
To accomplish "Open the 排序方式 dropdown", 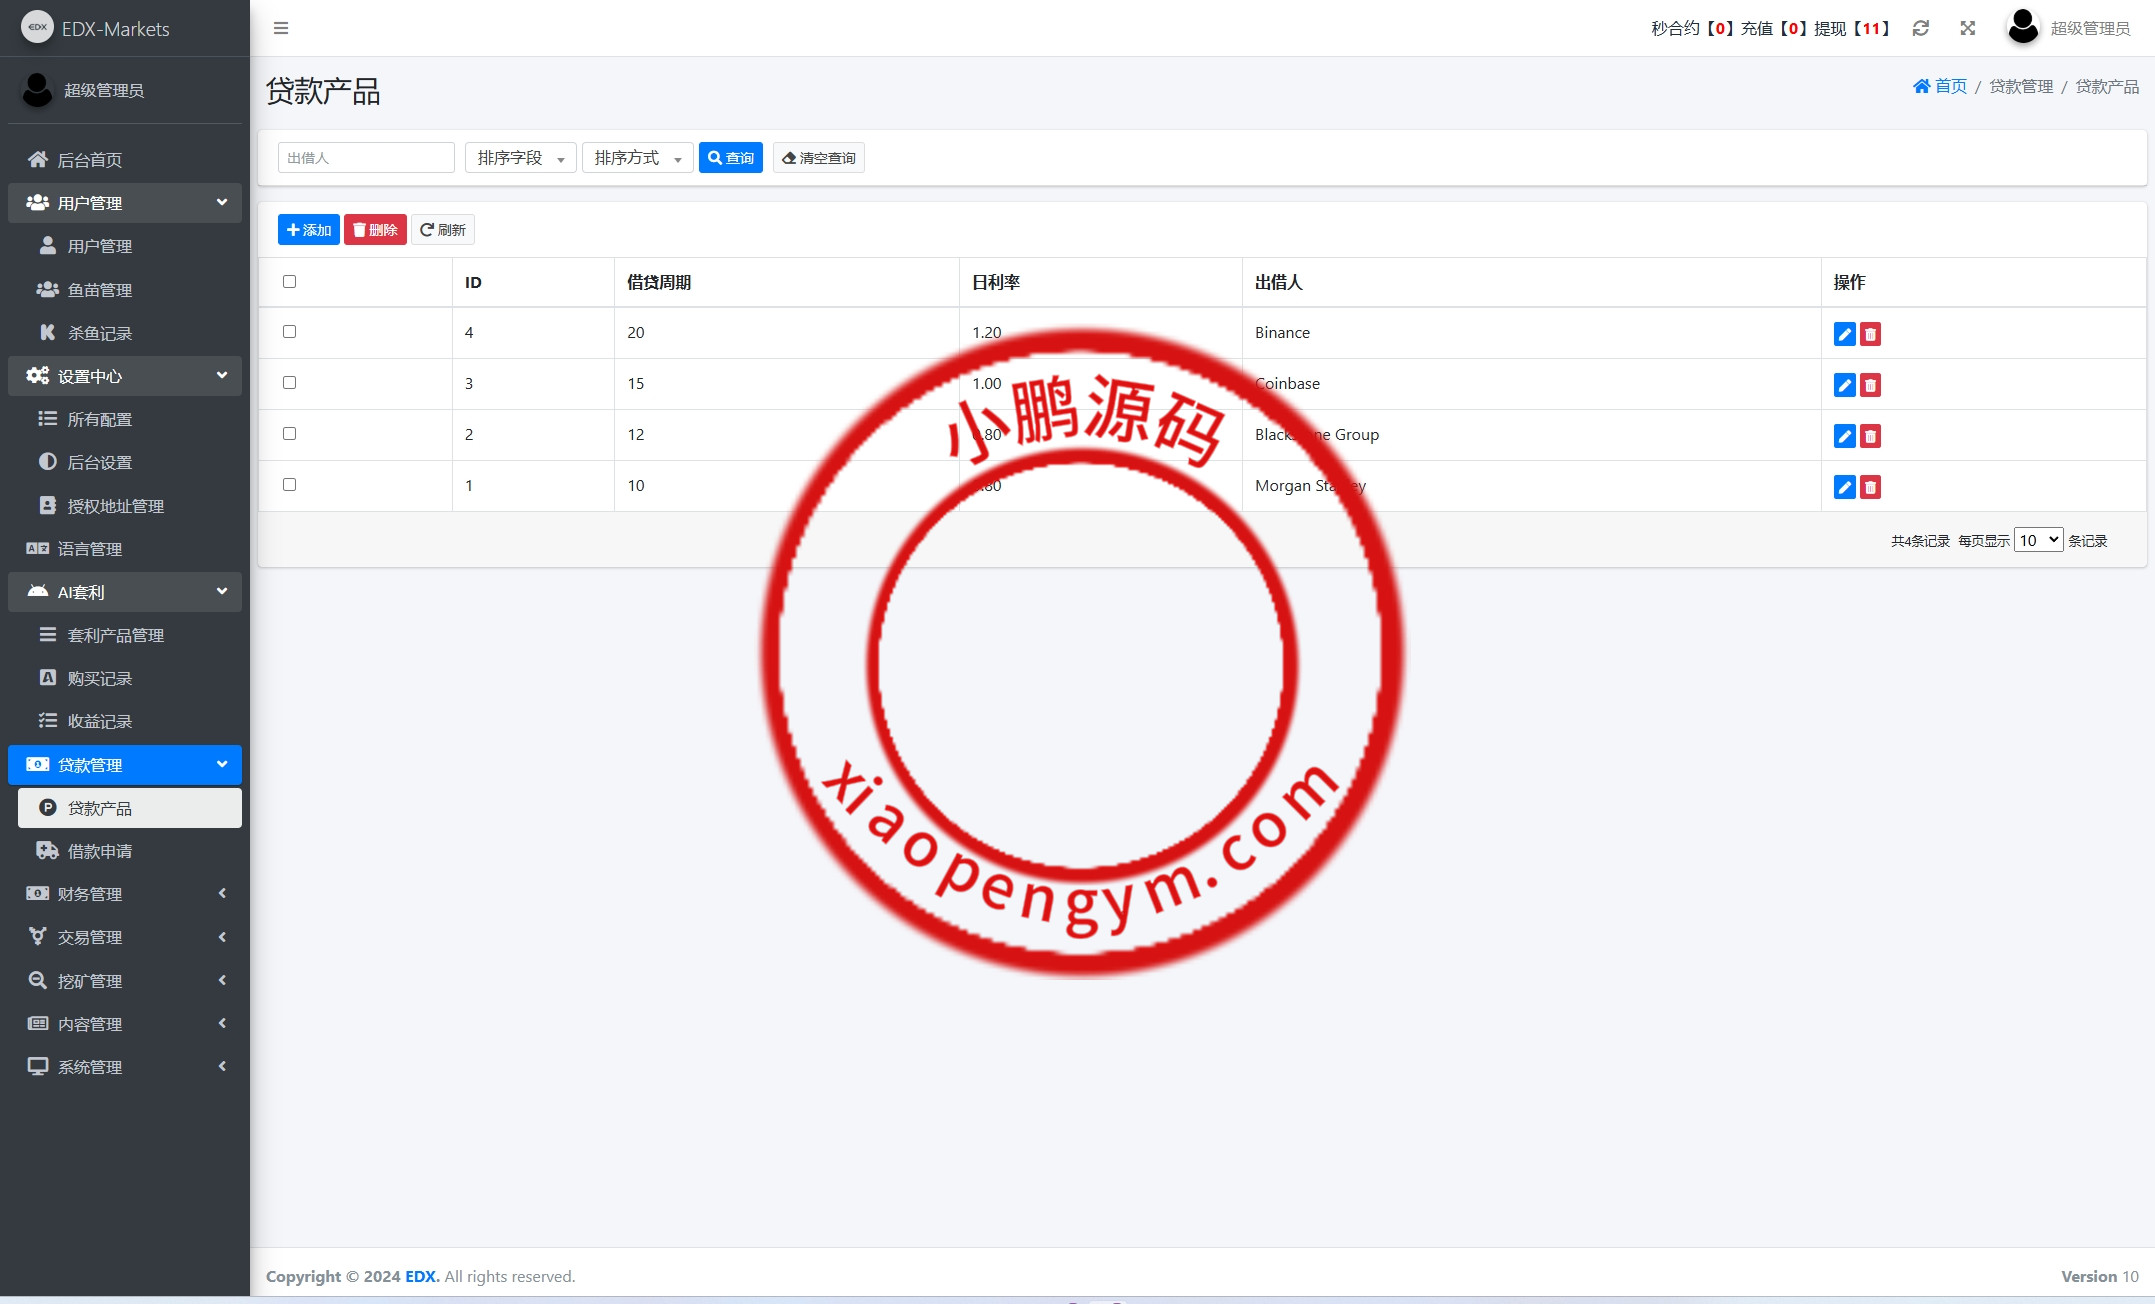I will coord(637,158).
